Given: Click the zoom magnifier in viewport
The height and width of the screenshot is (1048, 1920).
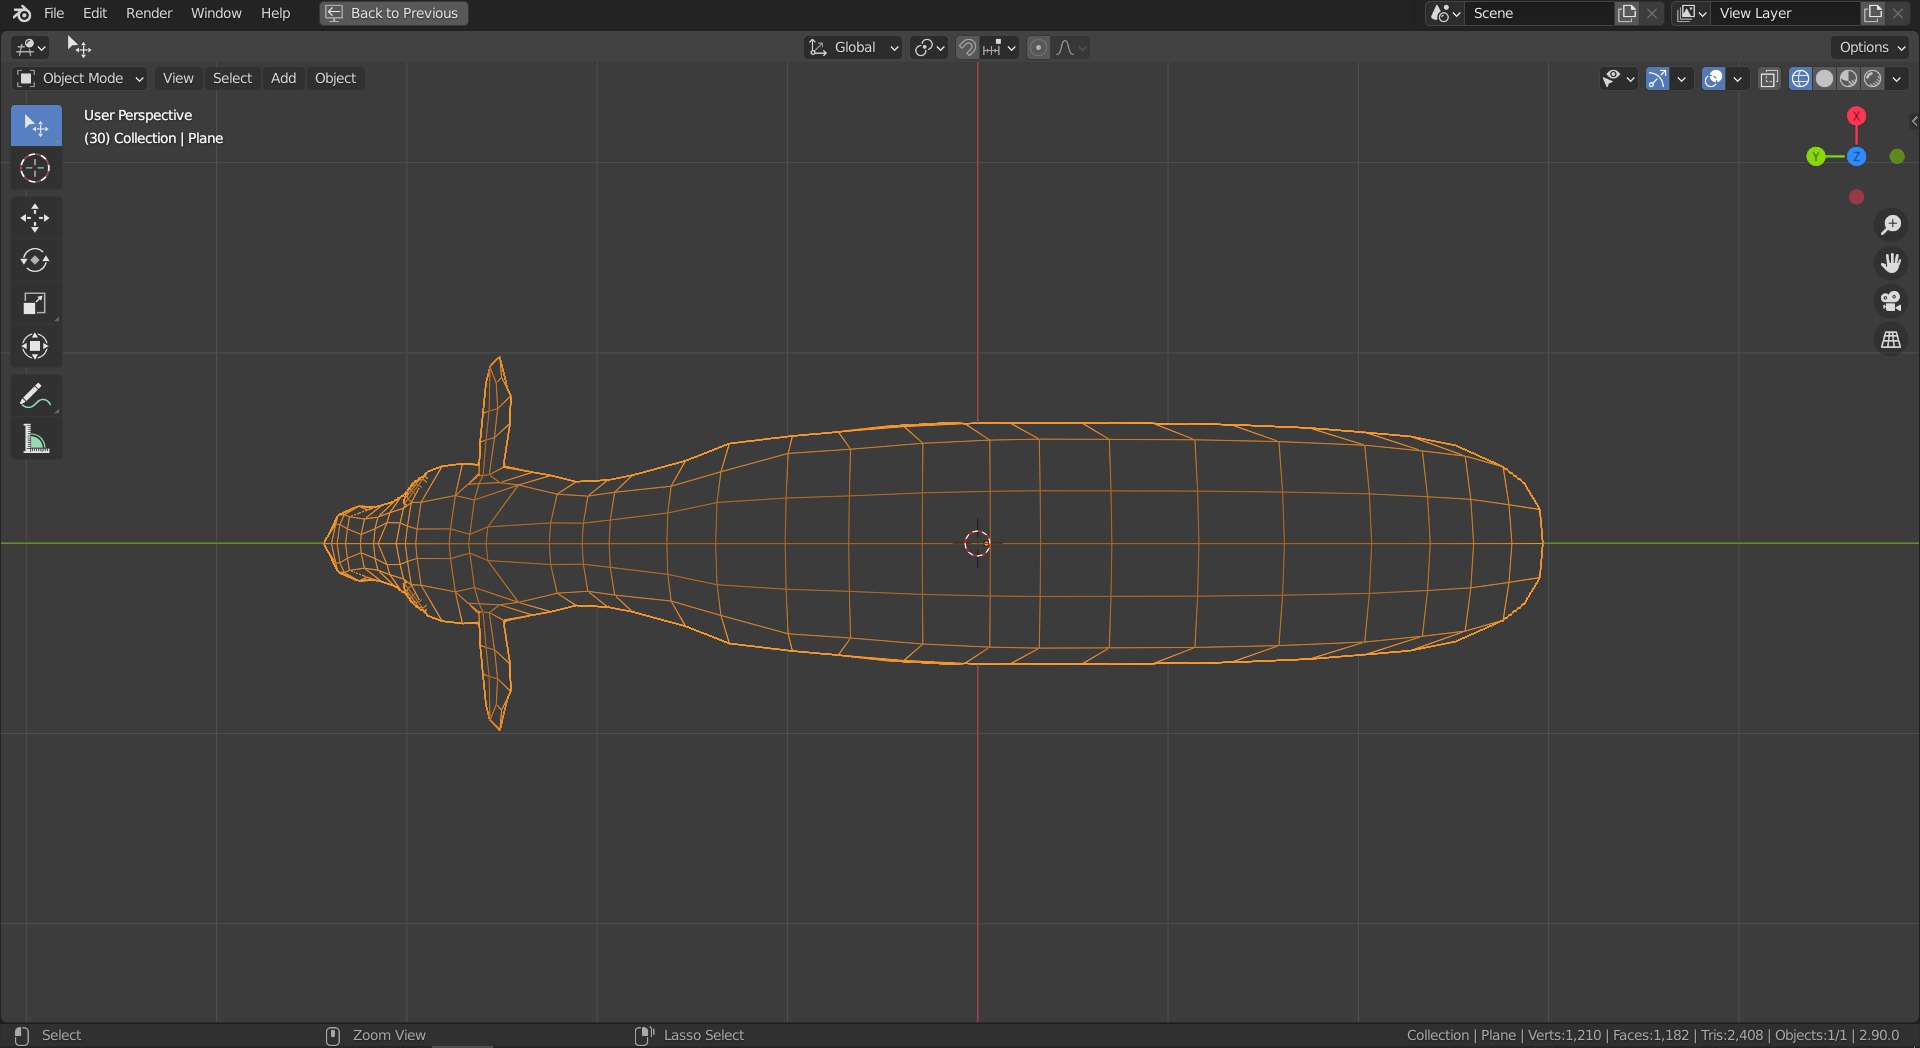Looking at the screenshot, I should [x=1890, y=225].
